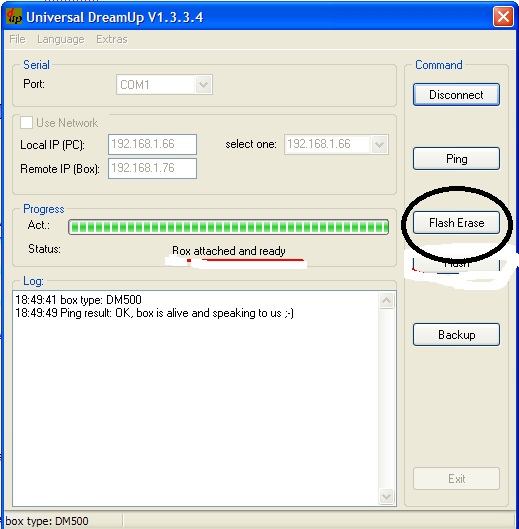Click the log scrollbar up arrow
Viewport: 519px width, 529px height.
(x=386, y=300)
